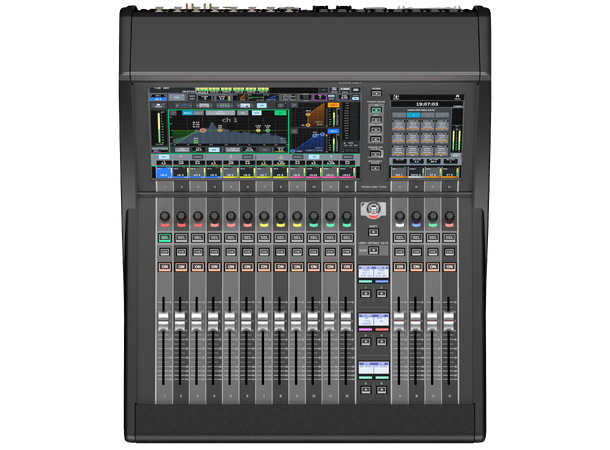Click the fader A white-ringed encoder knob
Viewport: 610px width, 450px height.
click(x=400, y=216)
